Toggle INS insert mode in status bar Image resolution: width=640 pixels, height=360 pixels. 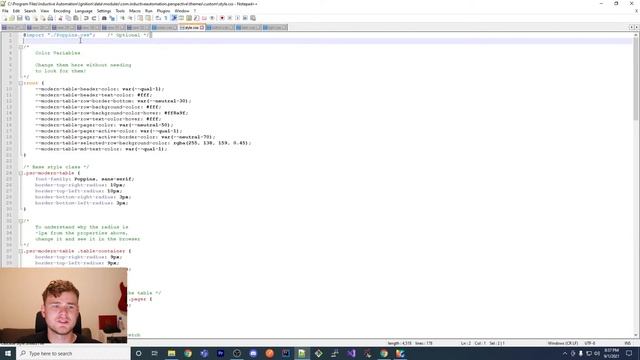(x=628, y=343)
